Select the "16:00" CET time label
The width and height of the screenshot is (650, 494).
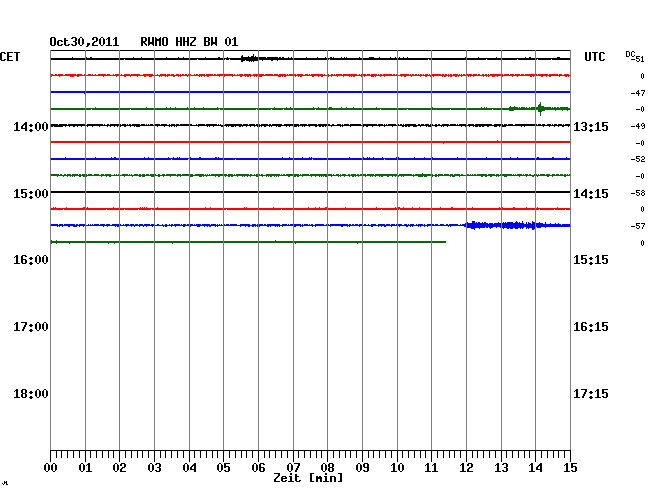[31, 260]
